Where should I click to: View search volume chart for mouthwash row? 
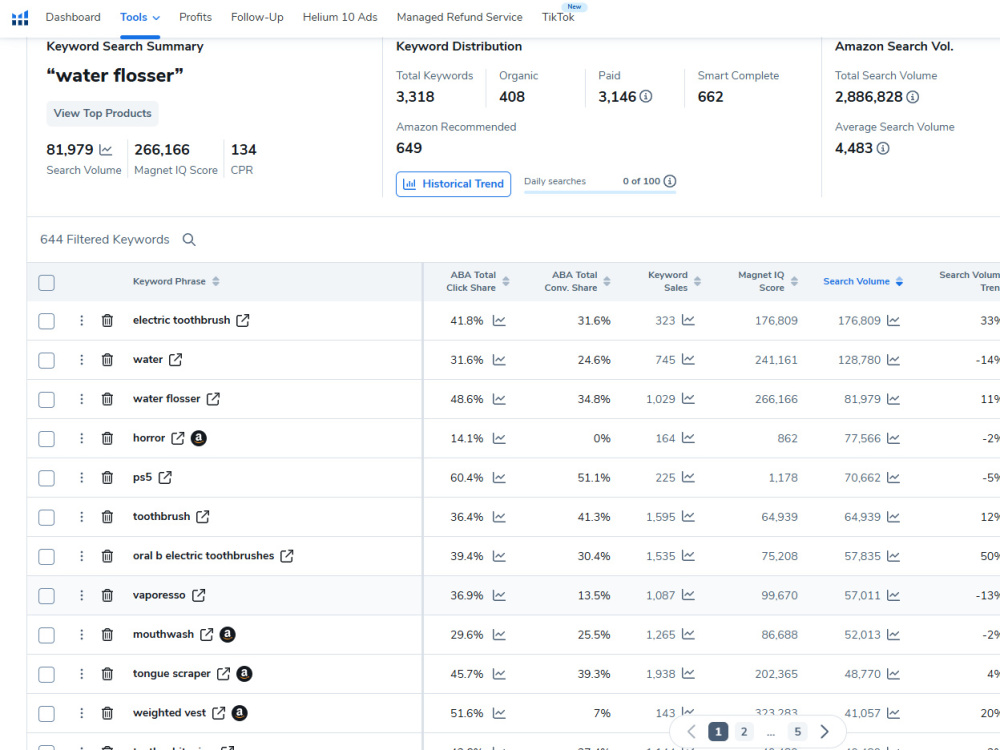pos(893,635)
